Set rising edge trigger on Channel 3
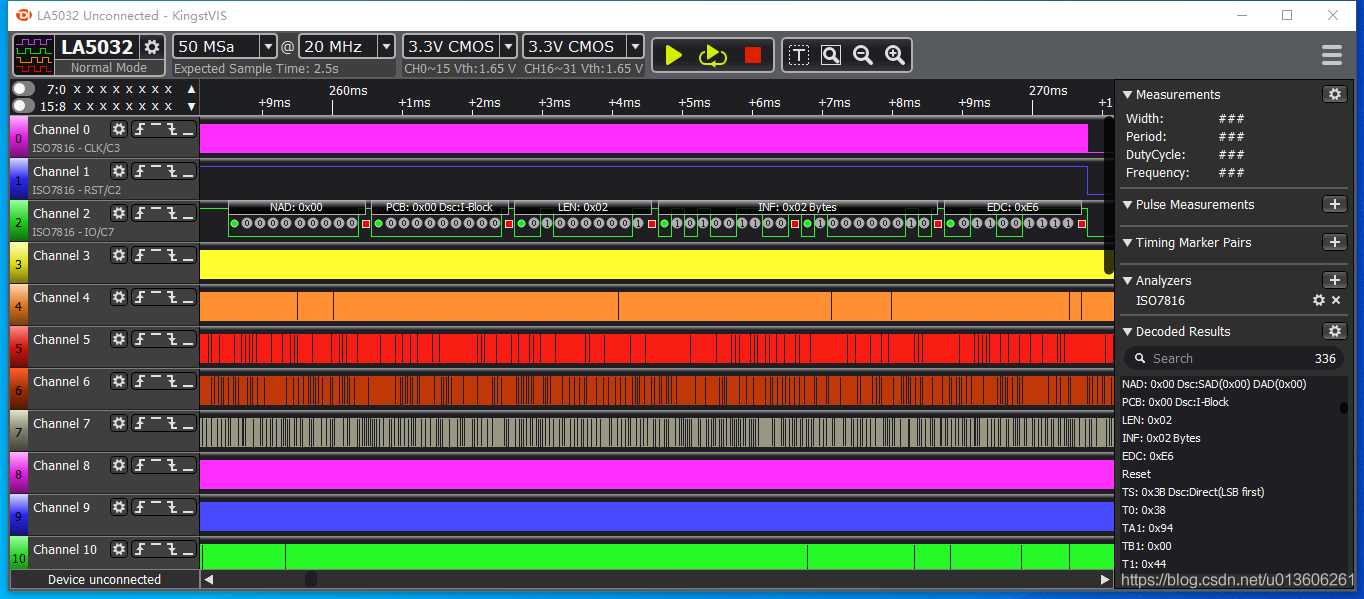 tap(140, 255)
